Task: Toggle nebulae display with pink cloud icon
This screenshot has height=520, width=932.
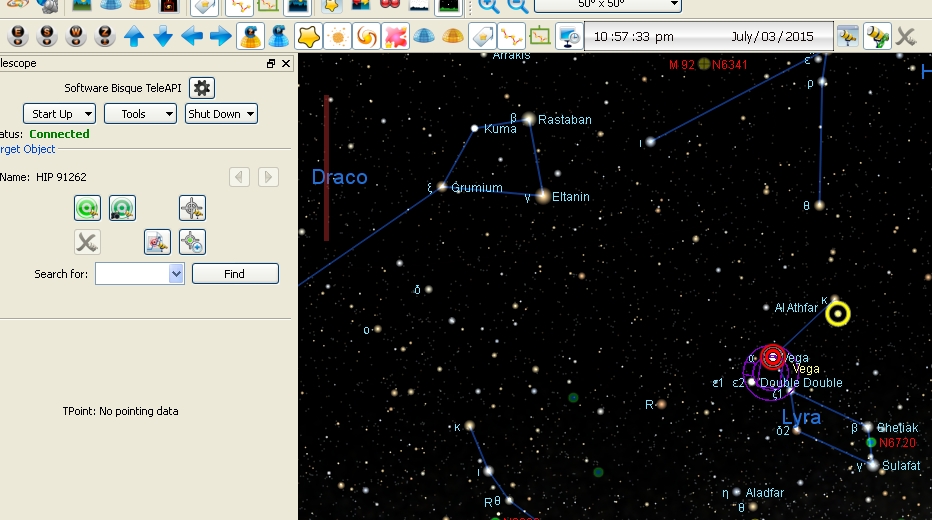Action: [x=395, y=36]
